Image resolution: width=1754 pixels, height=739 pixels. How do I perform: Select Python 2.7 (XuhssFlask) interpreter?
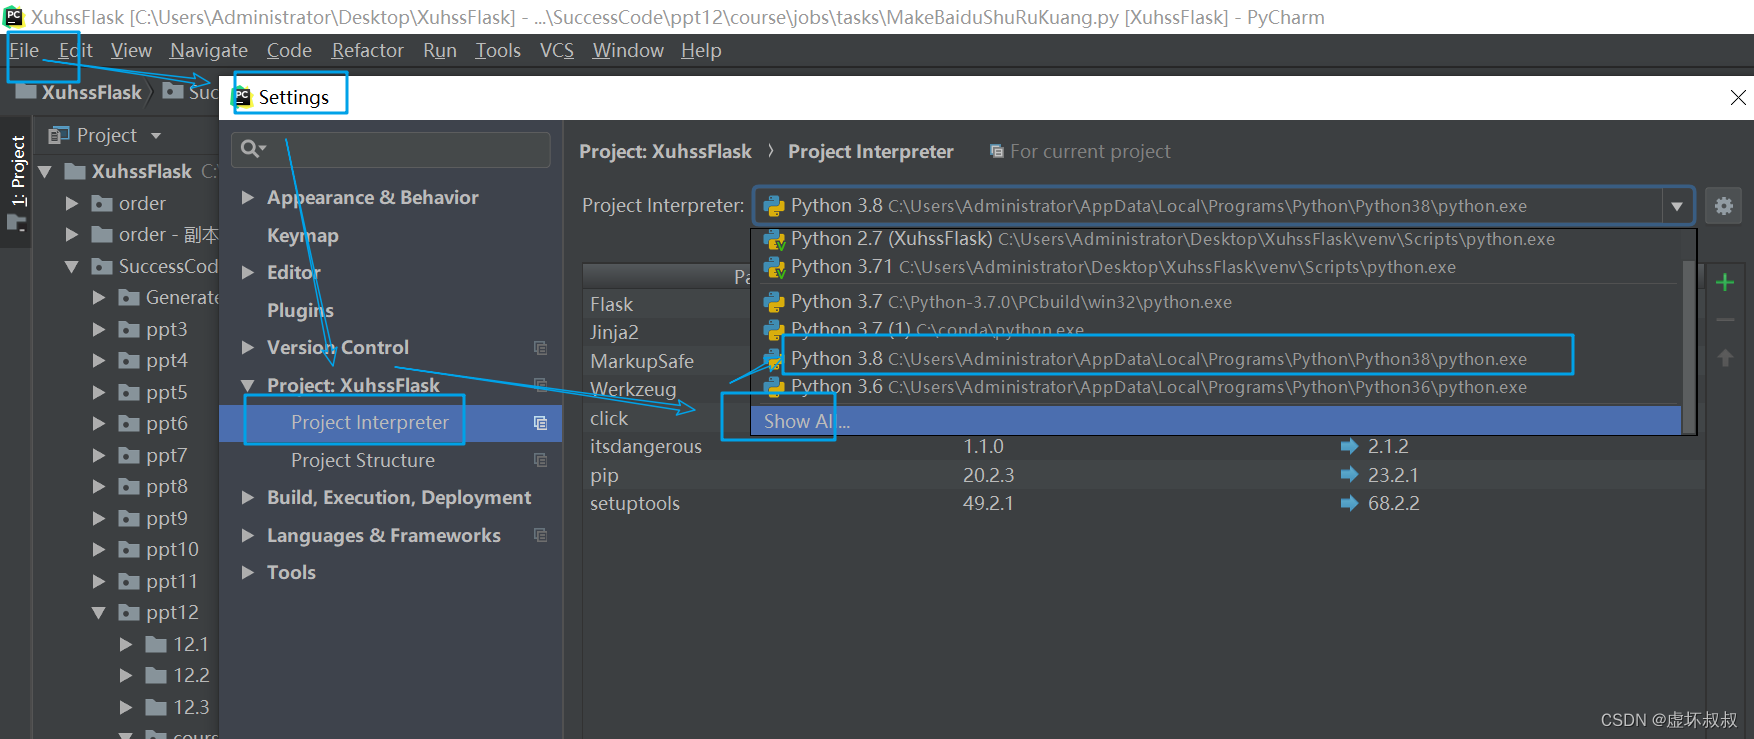[1216, 239]
